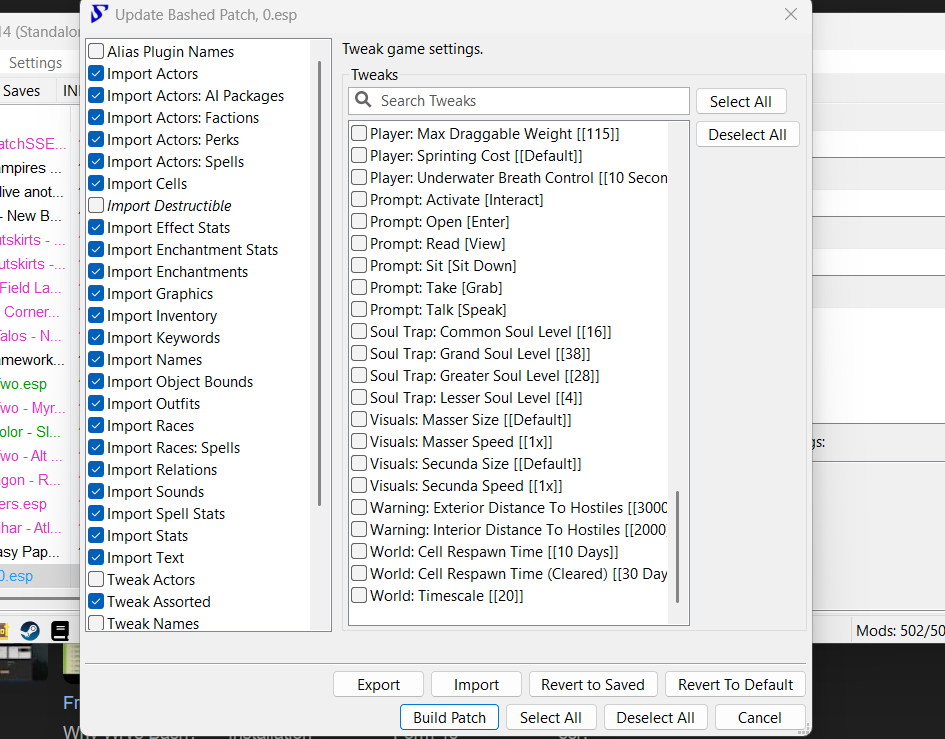
Task: Click the Wrye Bash logo in title bar
Action: point(99,14)
